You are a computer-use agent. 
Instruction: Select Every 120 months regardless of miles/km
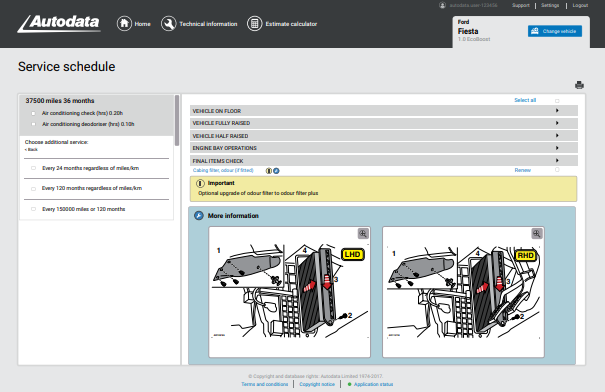pyautogui.click(x=34, y=189)
